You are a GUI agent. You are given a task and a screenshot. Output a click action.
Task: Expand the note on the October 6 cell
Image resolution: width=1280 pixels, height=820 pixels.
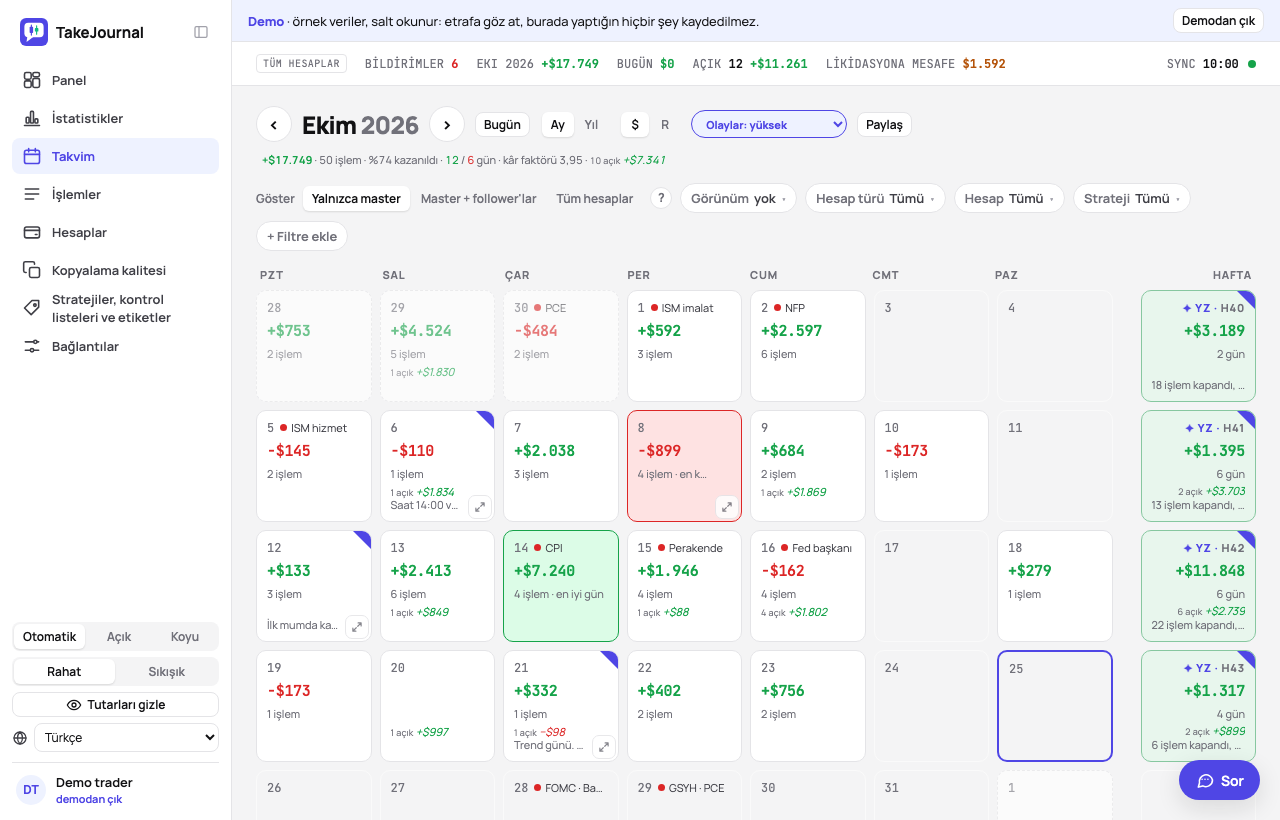pos(480,507)
